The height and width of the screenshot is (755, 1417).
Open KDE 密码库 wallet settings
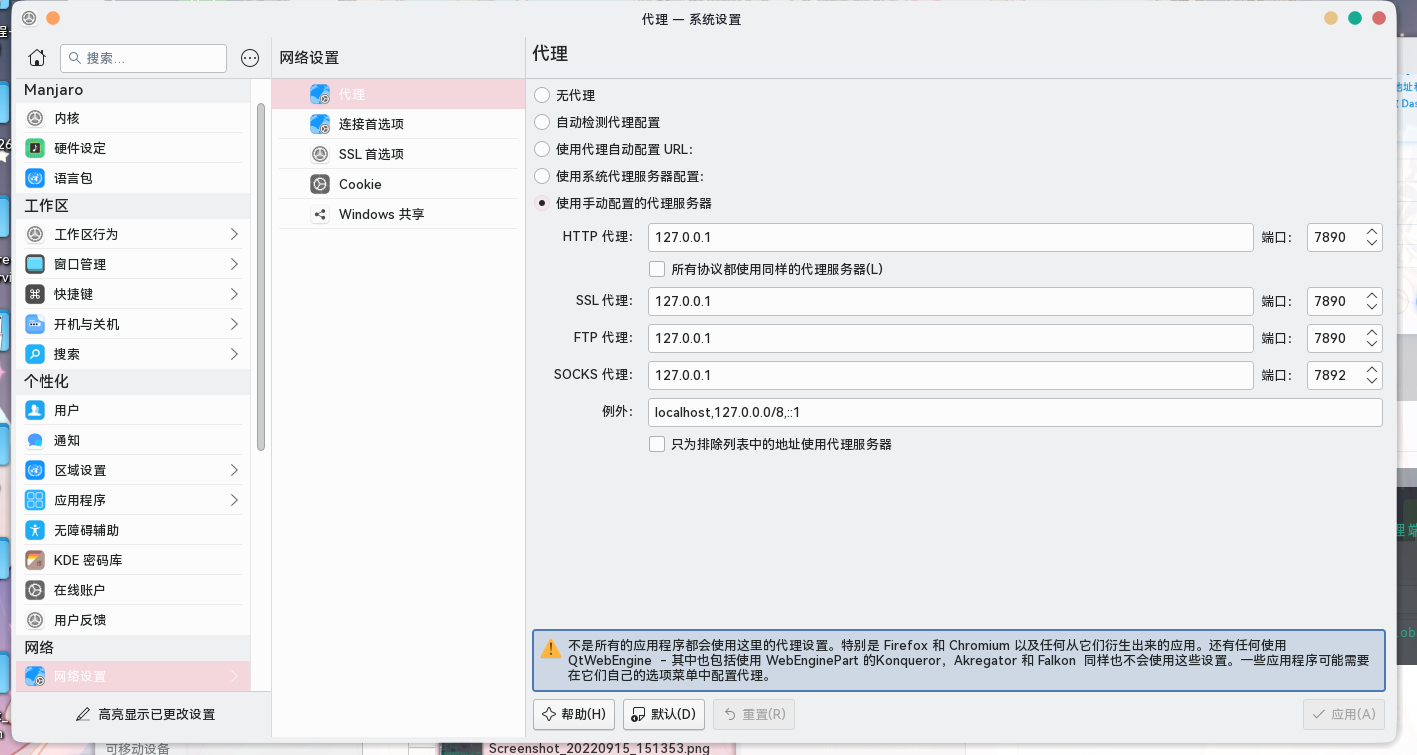point(133,560)
